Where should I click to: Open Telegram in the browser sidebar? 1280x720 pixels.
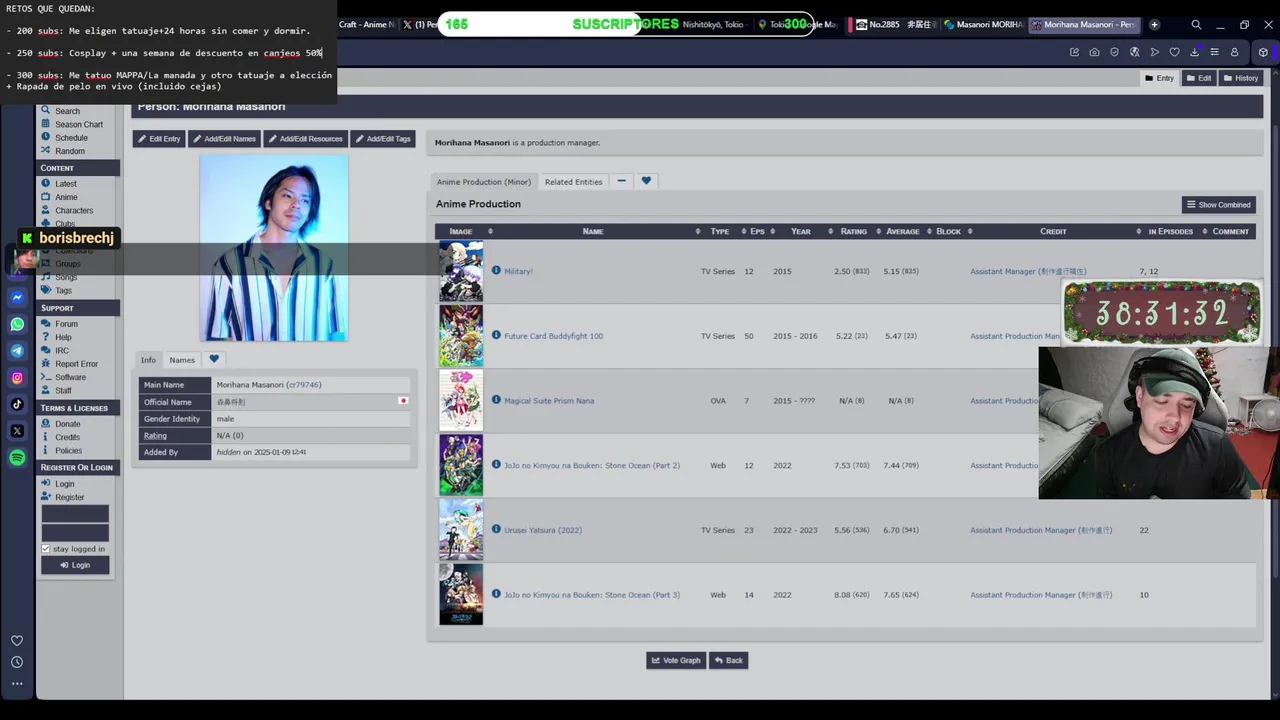click(x=17, y=351)
